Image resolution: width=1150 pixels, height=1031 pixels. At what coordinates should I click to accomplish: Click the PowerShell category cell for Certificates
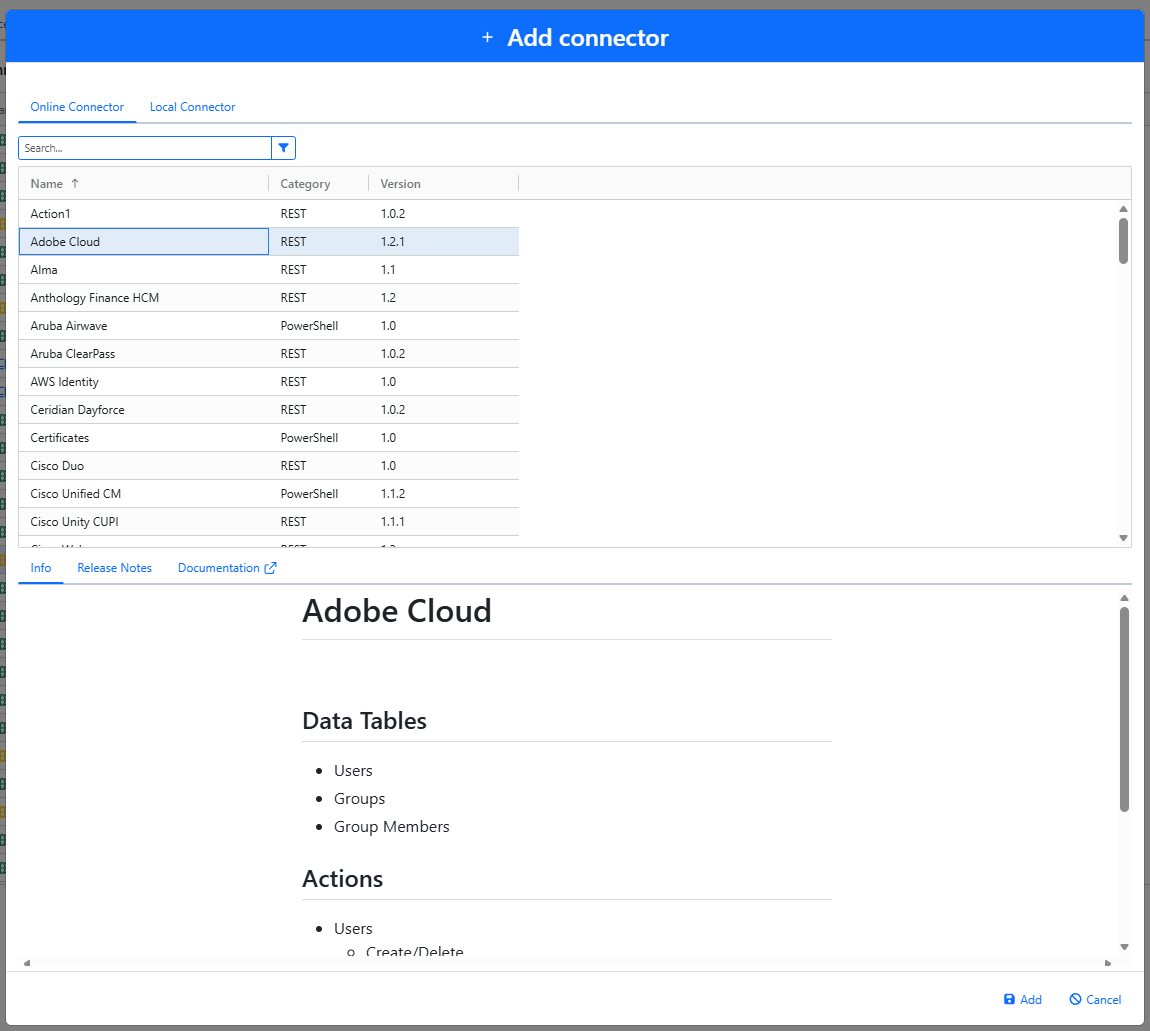(x=318, y=438)
